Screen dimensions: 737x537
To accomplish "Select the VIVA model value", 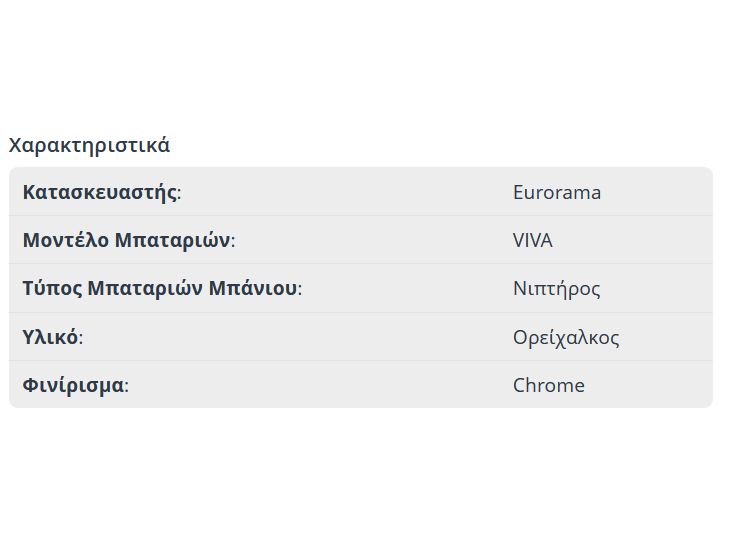I will click(x=533, y=241).
